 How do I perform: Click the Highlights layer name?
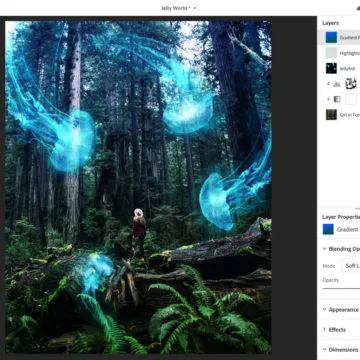(x=350, y=53)
